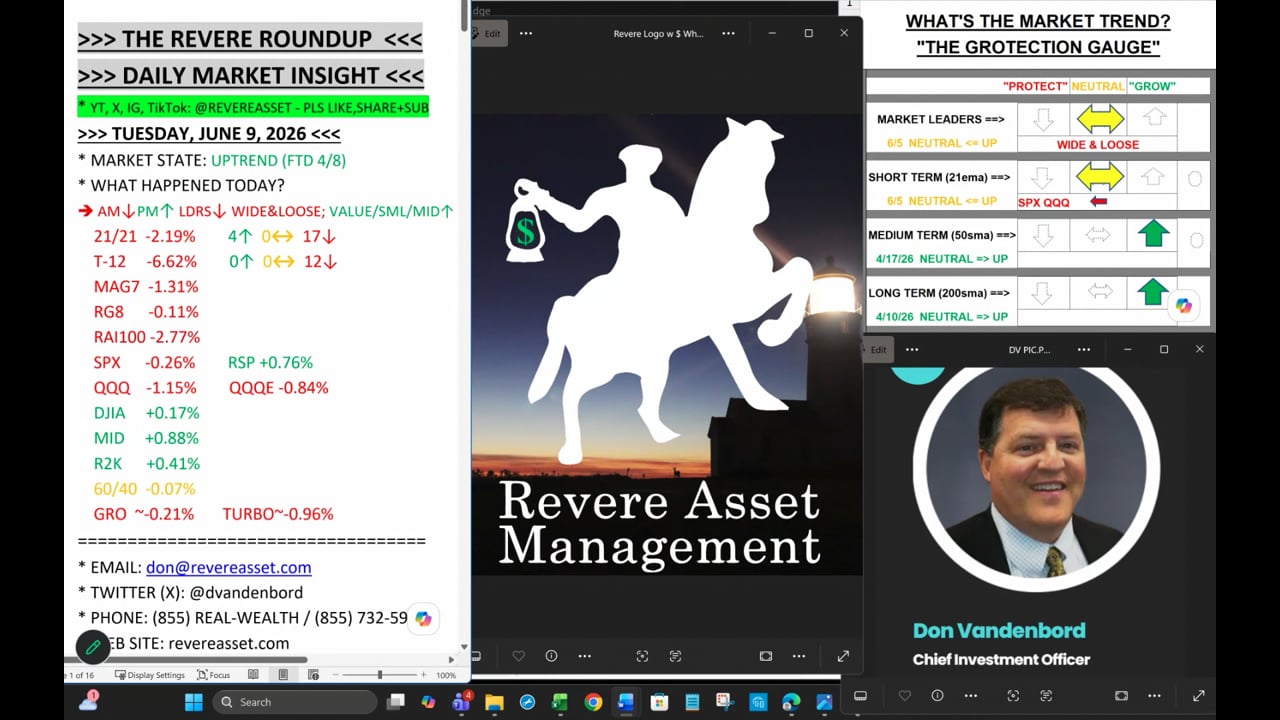Click the scan text icon in the Revere Logo window

pos(675,656)
